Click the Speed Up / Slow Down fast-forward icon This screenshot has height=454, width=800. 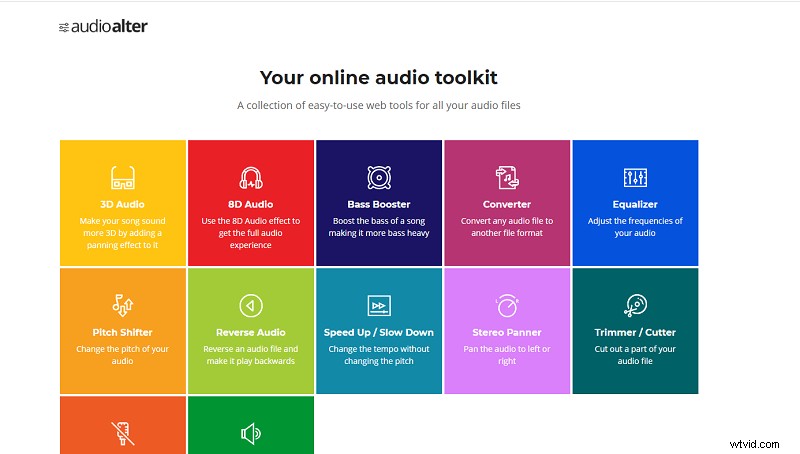coord(378,305)
